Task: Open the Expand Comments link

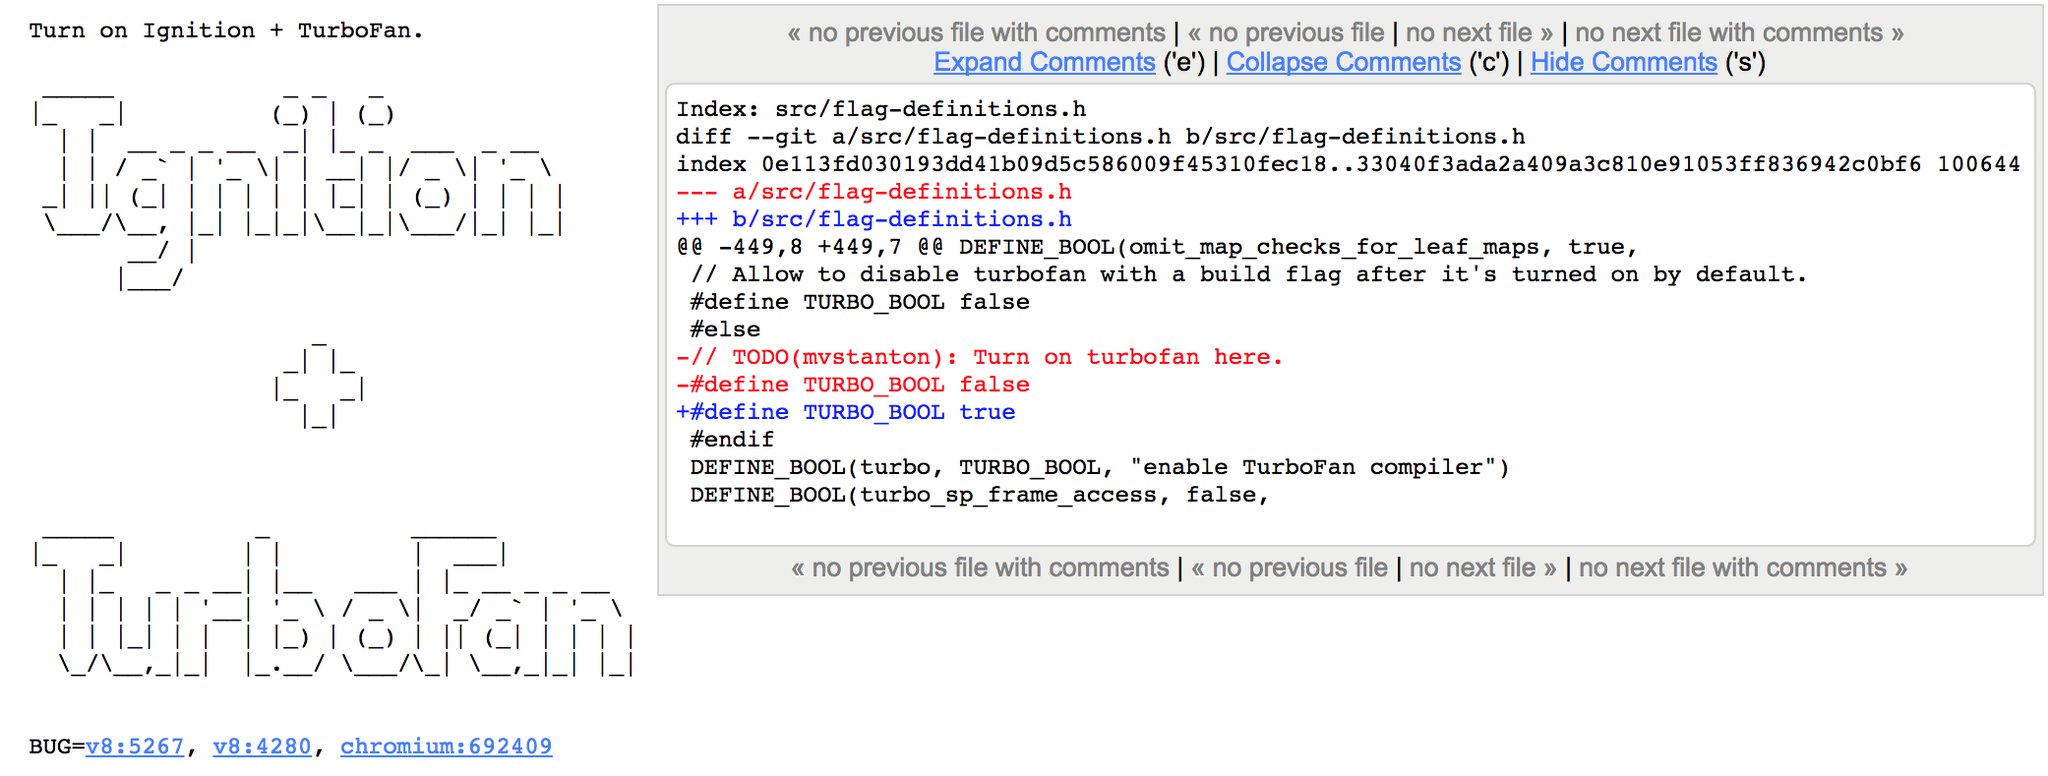Action: click(1044, 62)
